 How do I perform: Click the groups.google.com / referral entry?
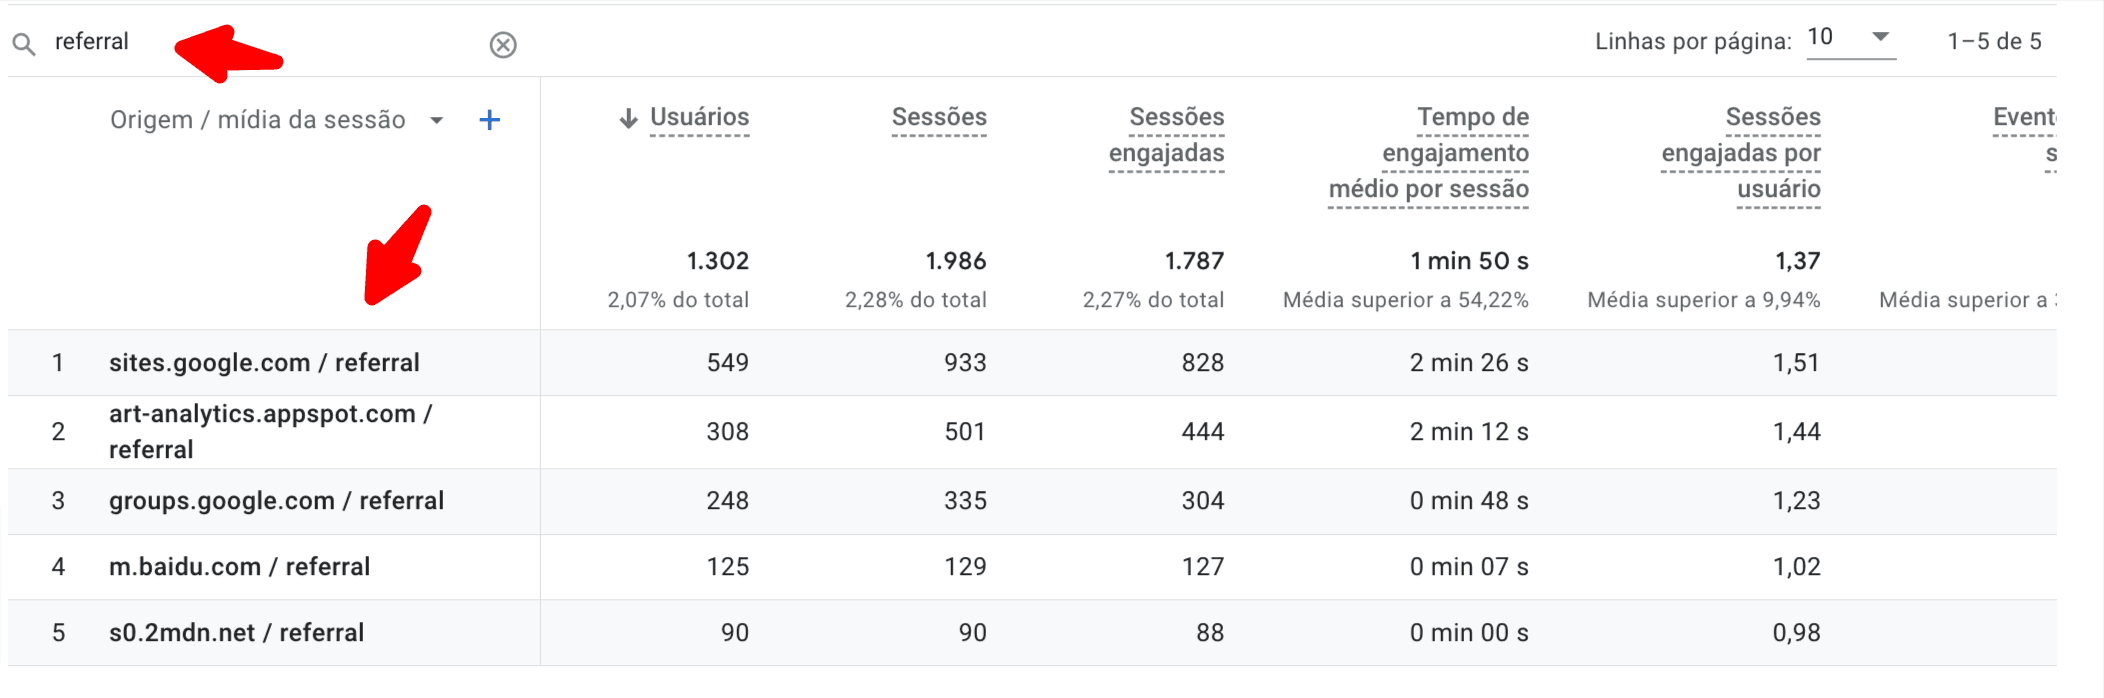coord(277,501)
